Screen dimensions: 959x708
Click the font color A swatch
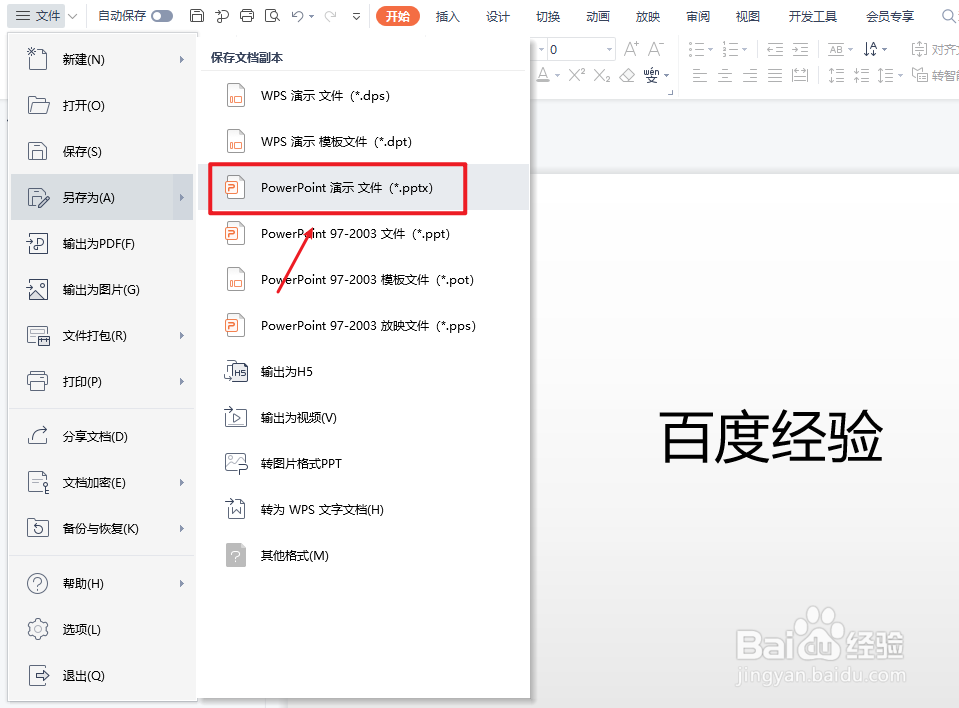542,75
